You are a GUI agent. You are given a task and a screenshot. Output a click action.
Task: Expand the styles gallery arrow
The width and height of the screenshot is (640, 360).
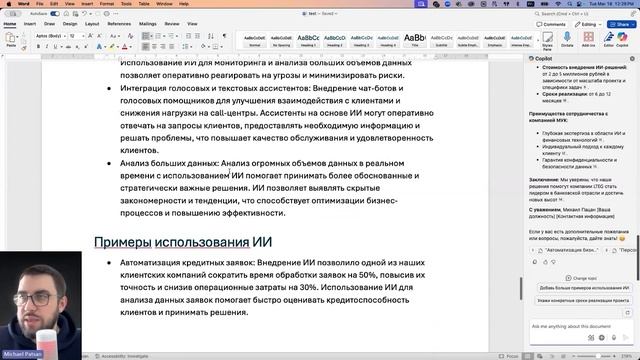click(x=538, y=40)
